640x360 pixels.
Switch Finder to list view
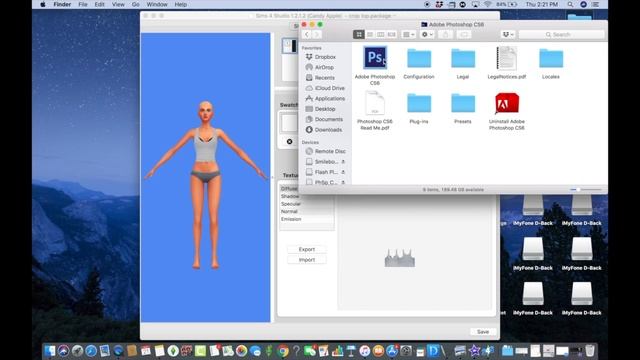(x=370, y=35)
